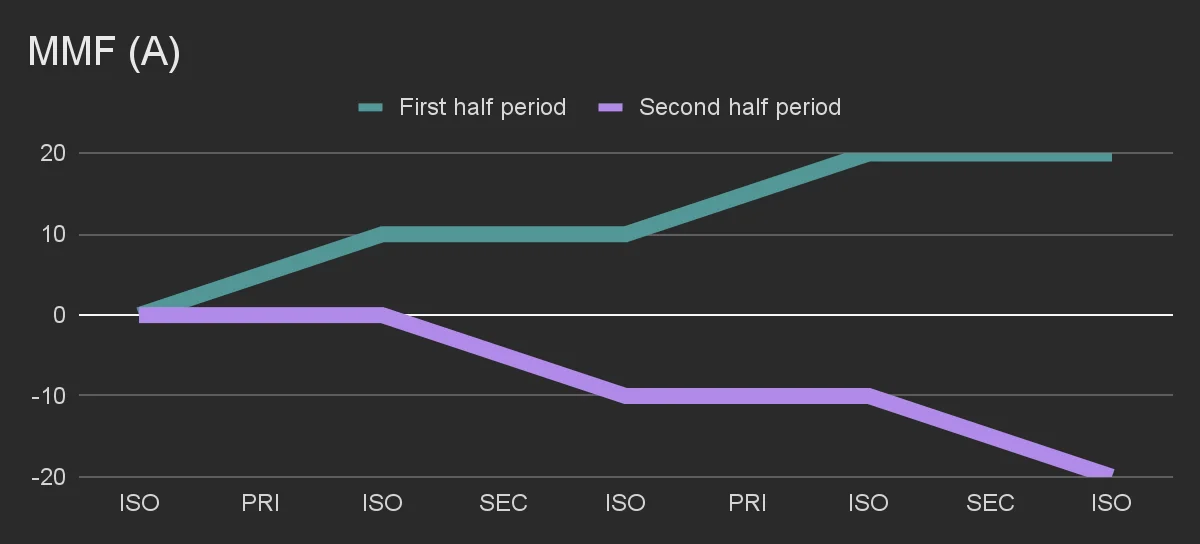The width and height of the screenshot is (1200, 544).
Task: Click the teal First half period legend swatch
Action: pyautogui.click(x=370, y=107)
